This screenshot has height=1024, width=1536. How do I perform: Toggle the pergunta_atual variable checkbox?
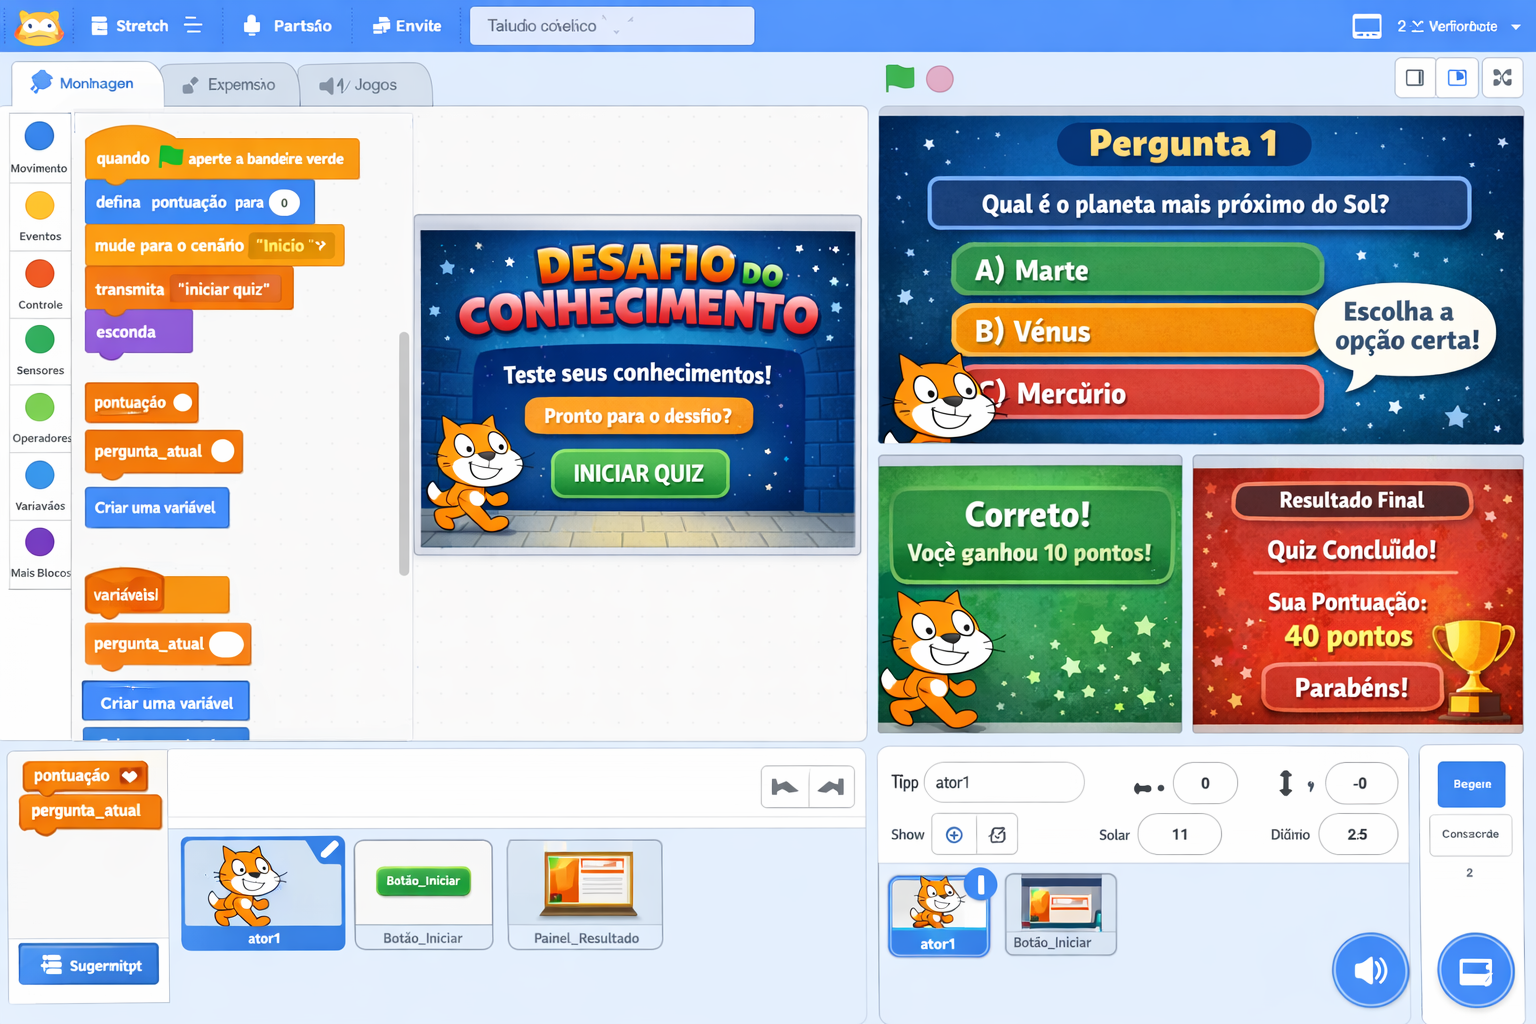[223, 451]
